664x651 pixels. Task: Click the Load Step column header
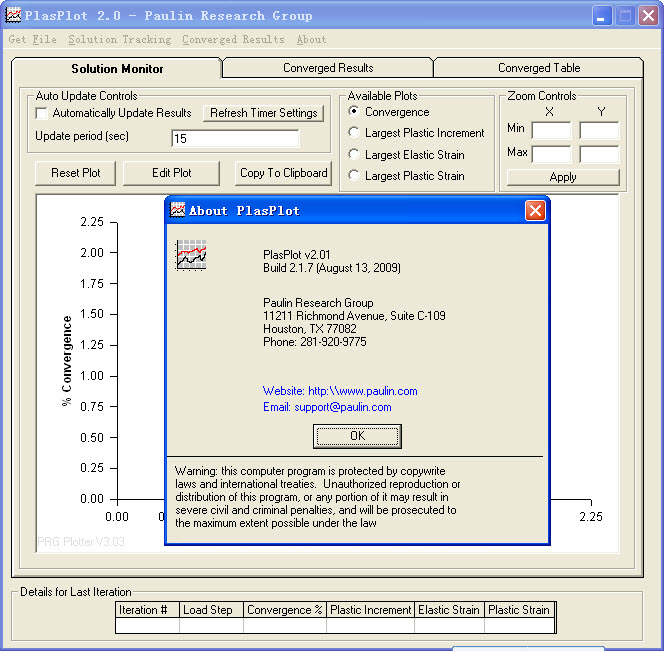click(211, 609)
